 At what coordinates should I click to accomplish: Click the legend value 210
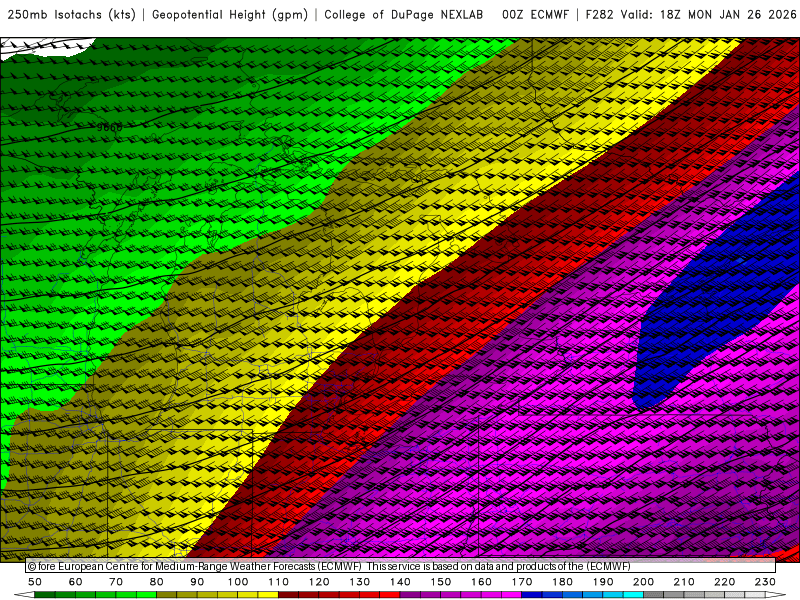click(x=684, y=582)
